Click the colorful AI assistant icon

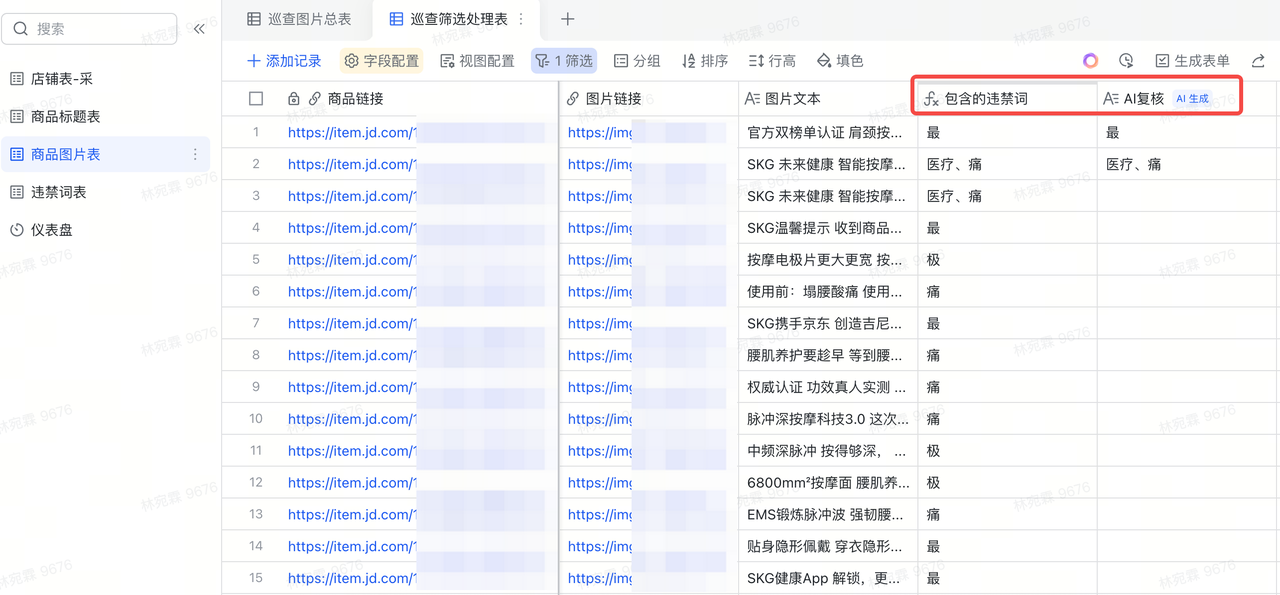[1090, 61]
